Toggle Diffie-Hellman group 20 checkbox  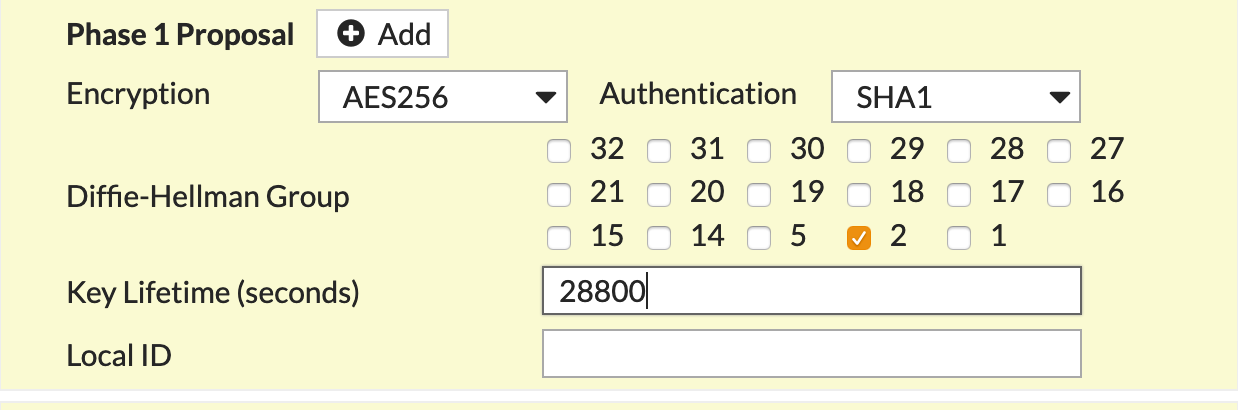[x=659, y=194]
